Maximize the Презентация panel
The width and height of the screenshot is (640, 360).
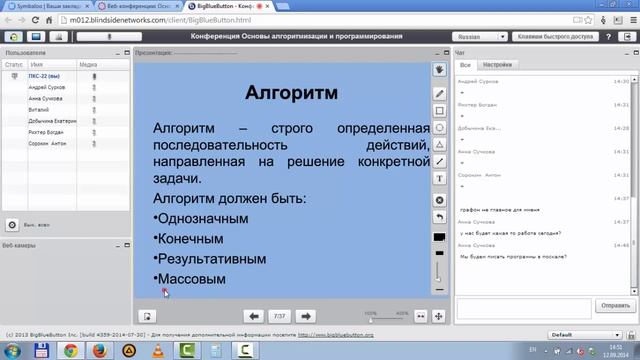click(447, 53)
